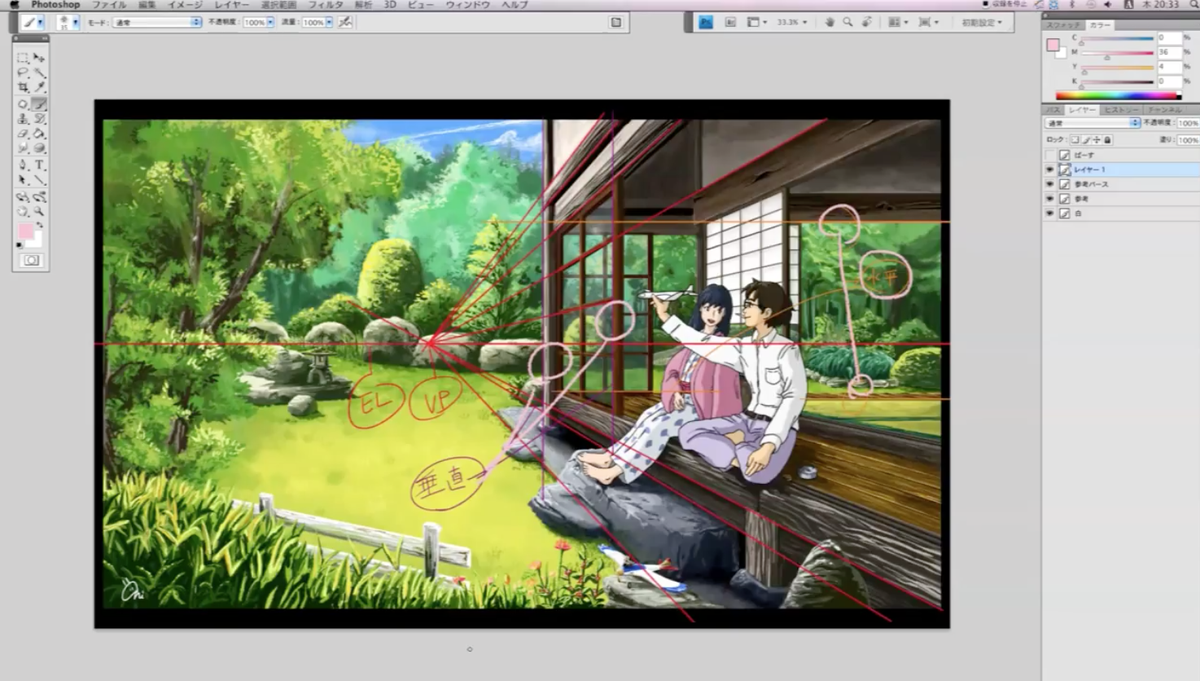The height and width of the screenshot is (681, 1200).
Task: Select the 3D Rotate tool
Action: 23,197
